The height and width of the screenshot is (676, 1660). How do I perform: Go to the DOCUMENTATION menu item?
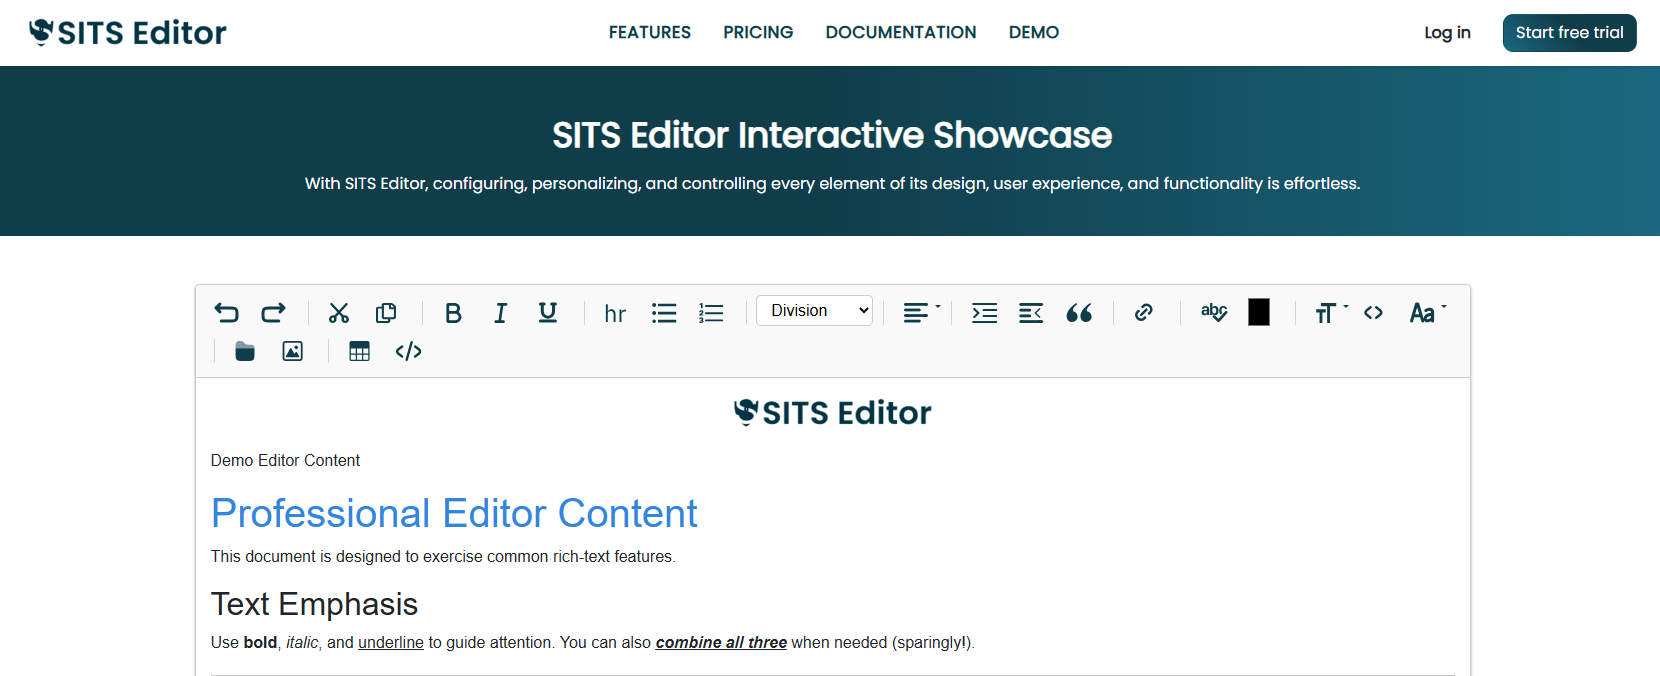click(900, 33)
